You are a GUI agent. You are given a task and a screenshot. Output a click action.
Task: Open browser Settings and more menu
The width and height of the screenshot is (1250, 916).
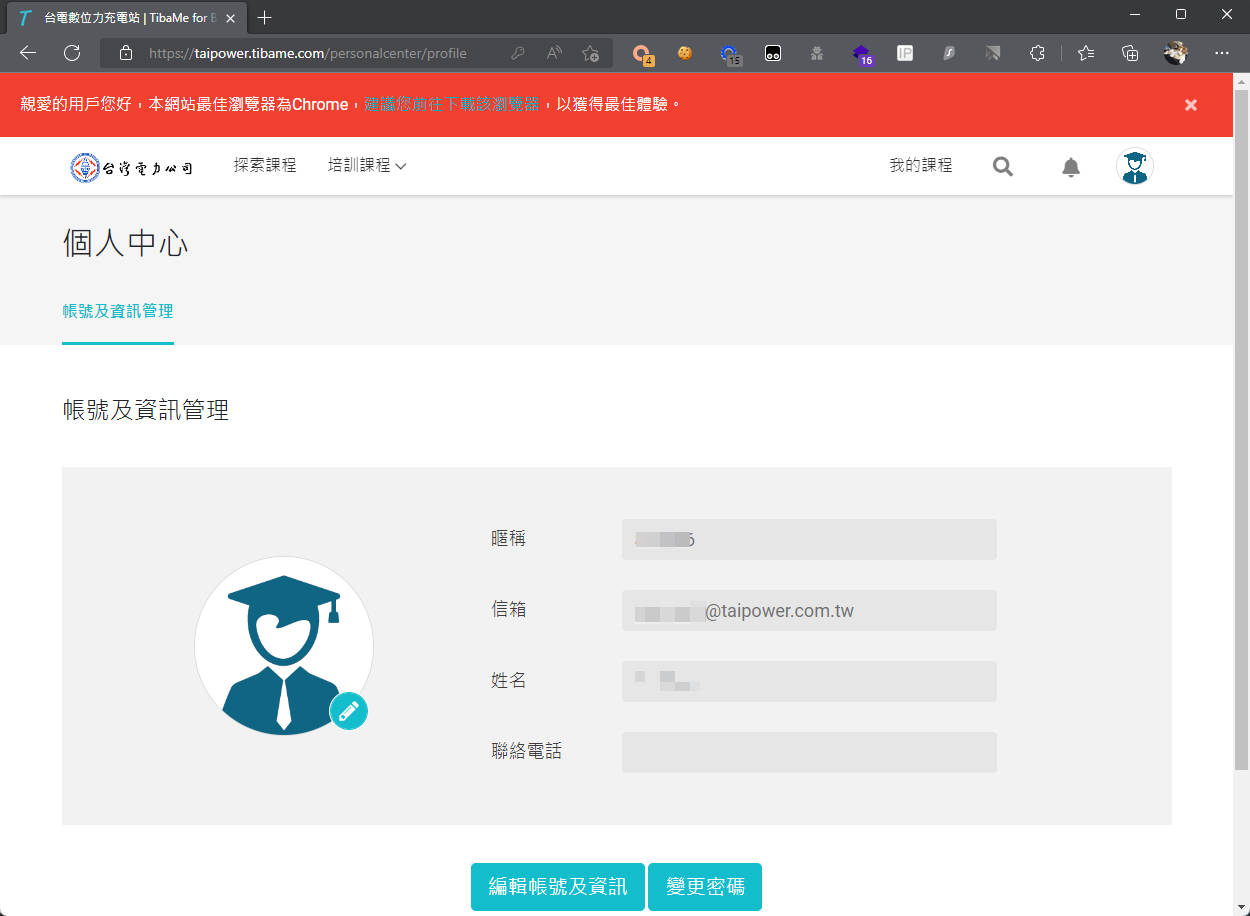click(x=1222, y=53)
